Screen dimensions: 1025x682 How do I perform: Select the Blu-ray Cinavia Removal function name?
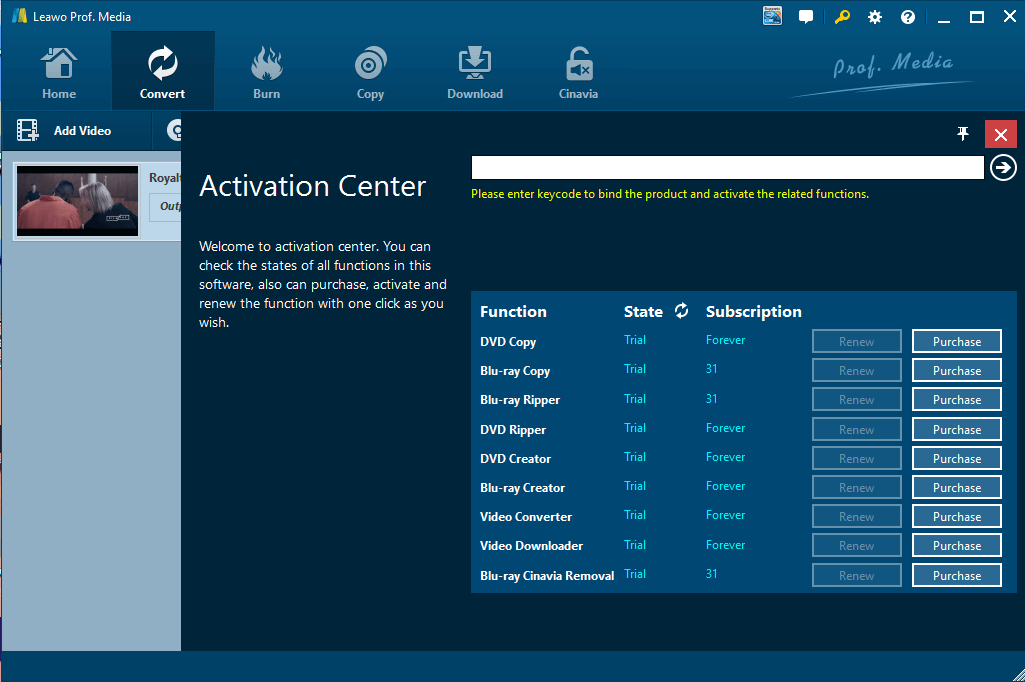pyautogui.click(x=547, y=576)
